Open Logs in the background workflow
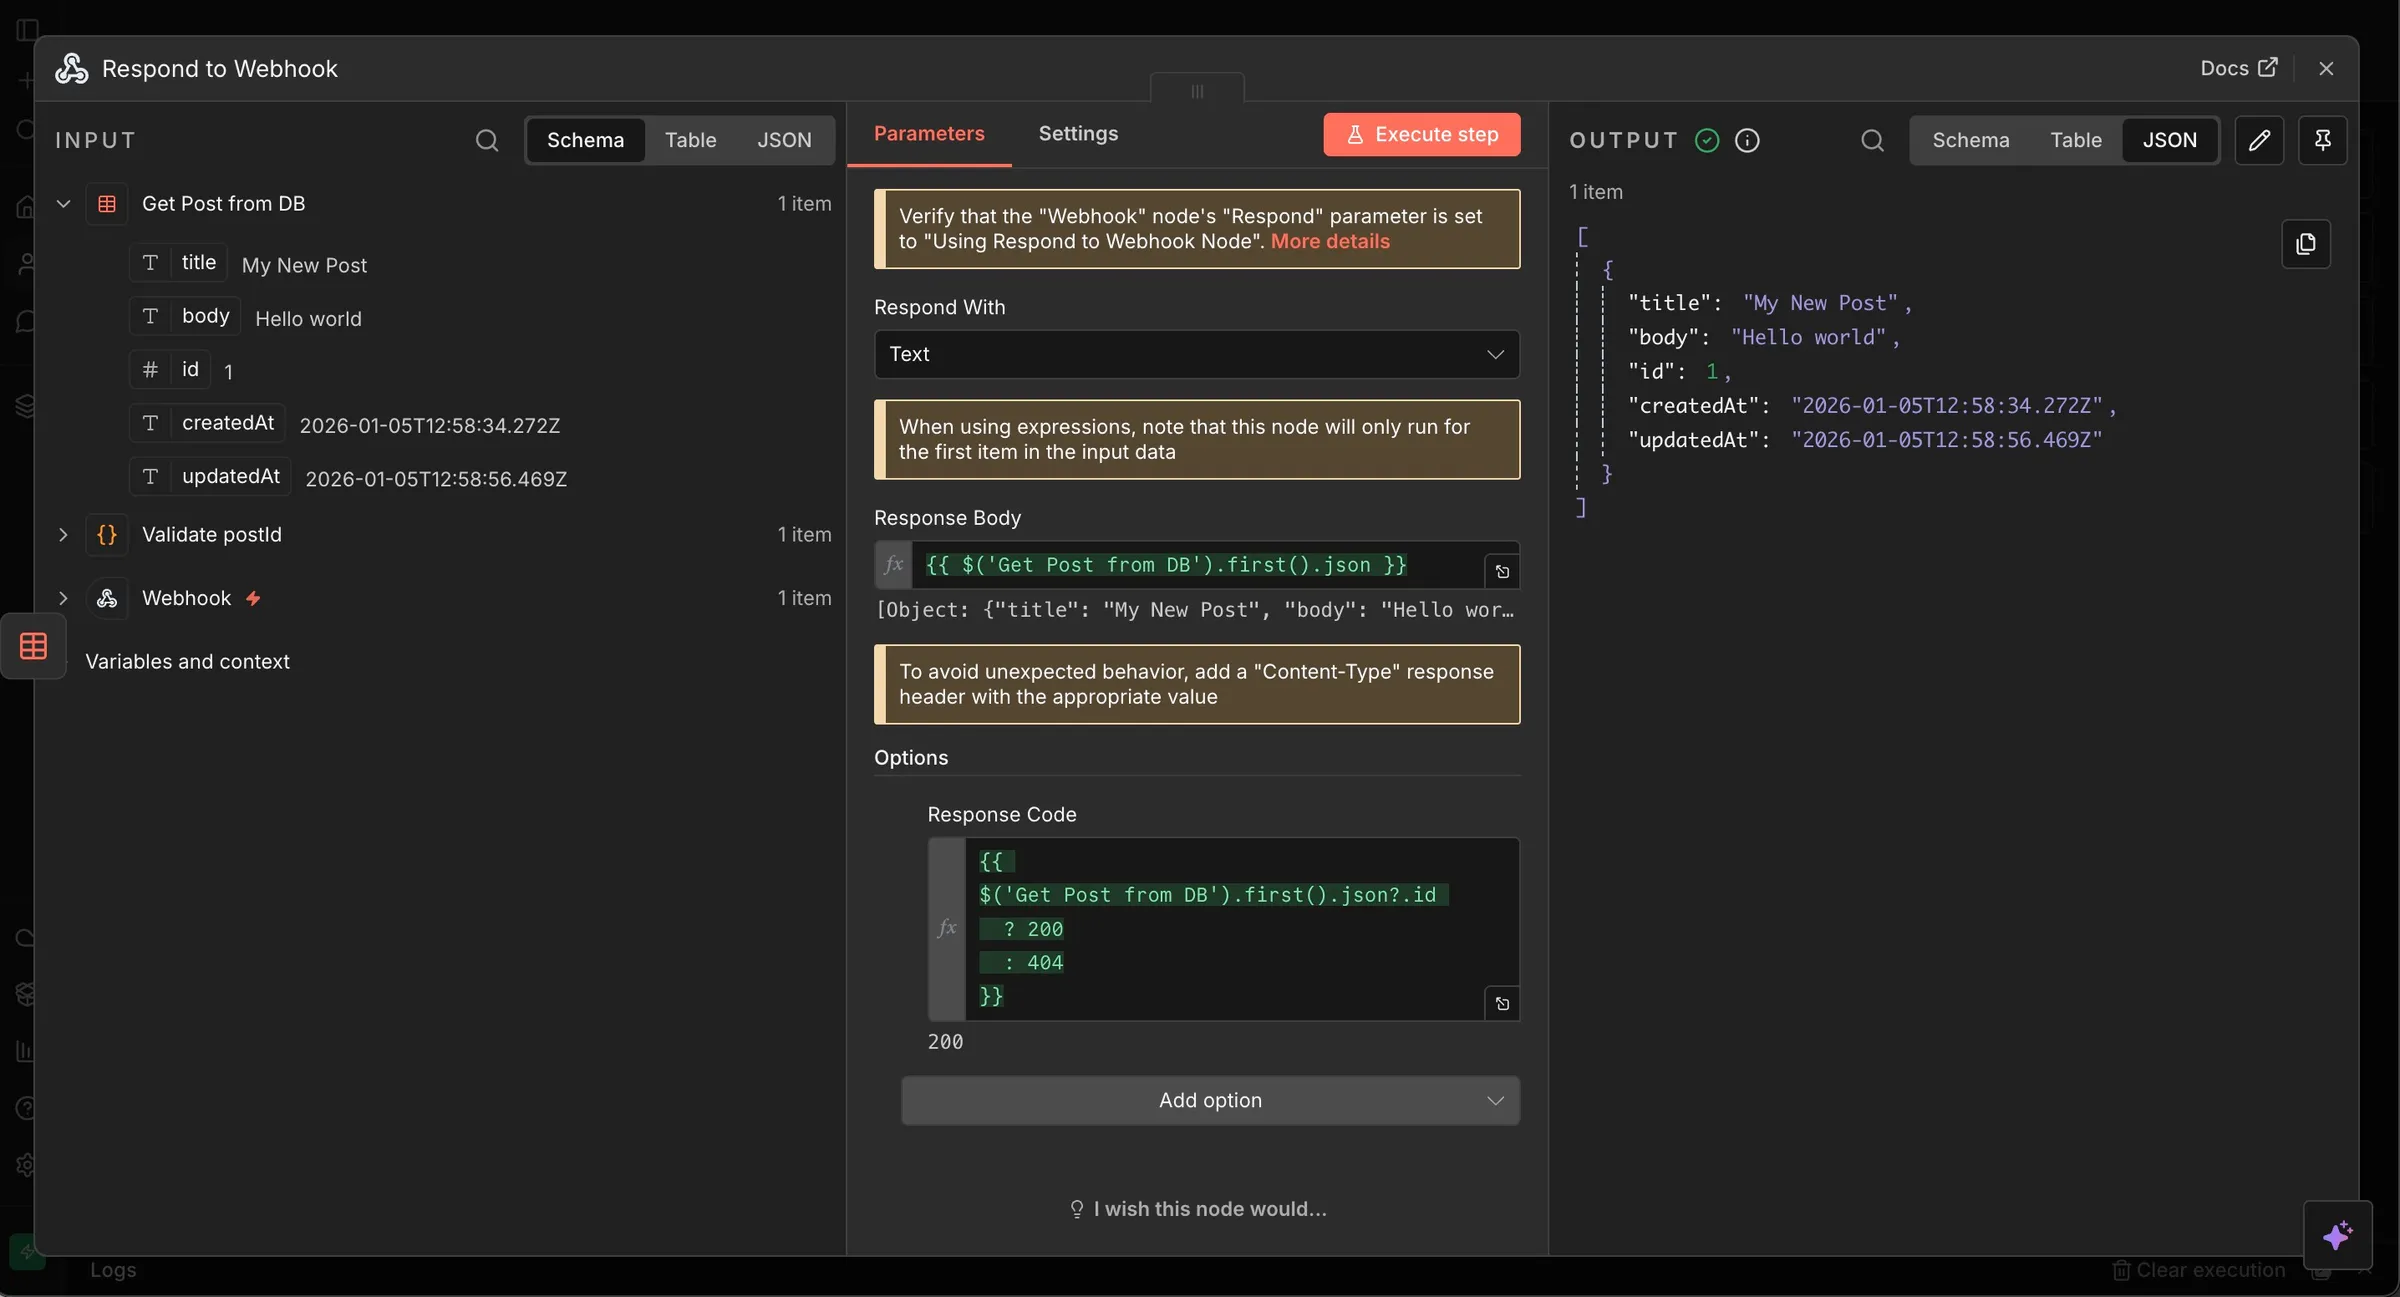 113,1270
